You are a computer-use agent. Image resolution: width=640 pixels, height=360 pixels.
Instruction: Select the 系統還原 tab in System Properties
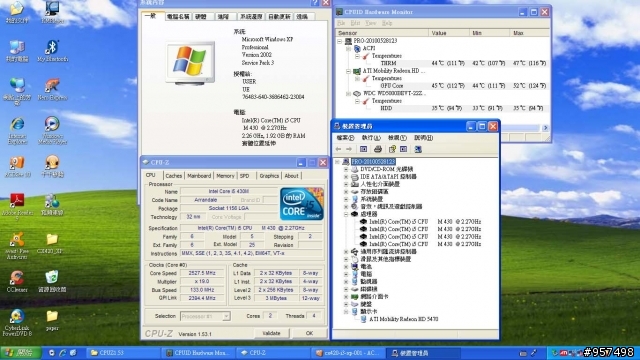(251, 17)
